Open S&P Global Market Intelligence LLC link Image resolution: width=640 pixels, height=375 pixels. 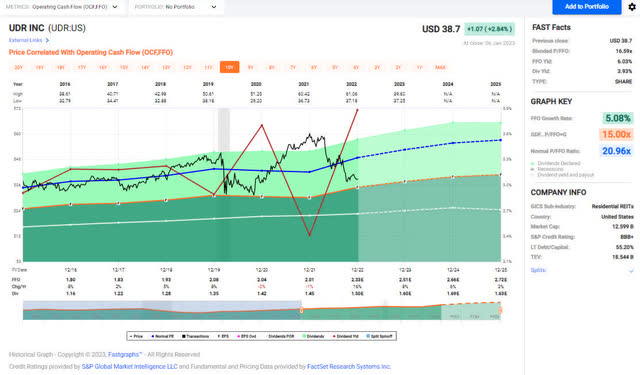pos(130,366)
